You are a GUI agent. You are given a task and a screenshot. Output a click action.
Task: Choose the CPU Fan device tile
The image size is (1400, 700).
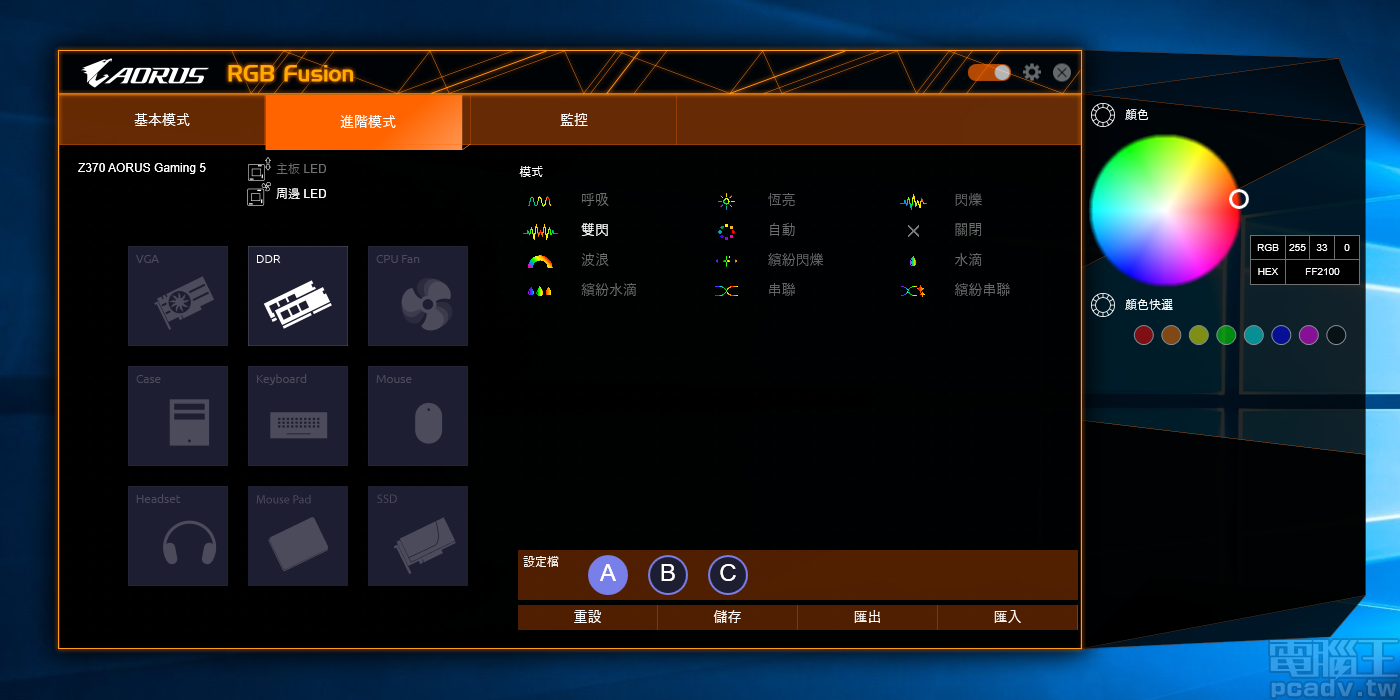417,296
